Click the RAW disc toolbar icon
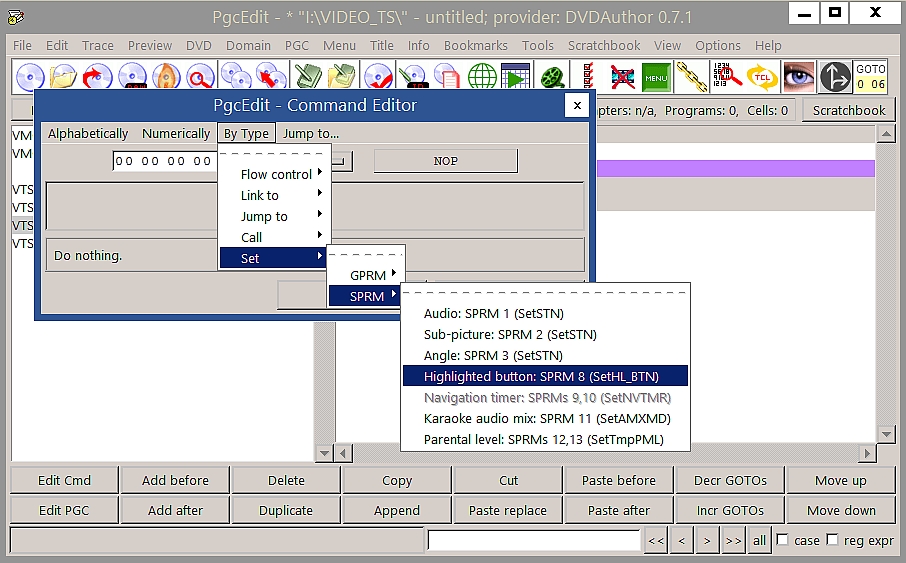906x563 pixels. pyautogui.click(x=132, y=77)
